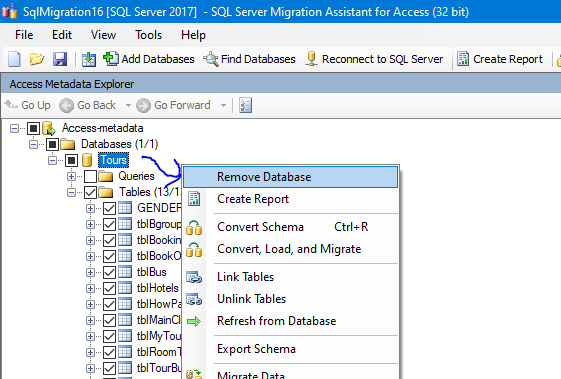Viewport: 561px width, 379px height.
Task: Click the green Refresh from Database arrow icon
Action: point(194,321)
